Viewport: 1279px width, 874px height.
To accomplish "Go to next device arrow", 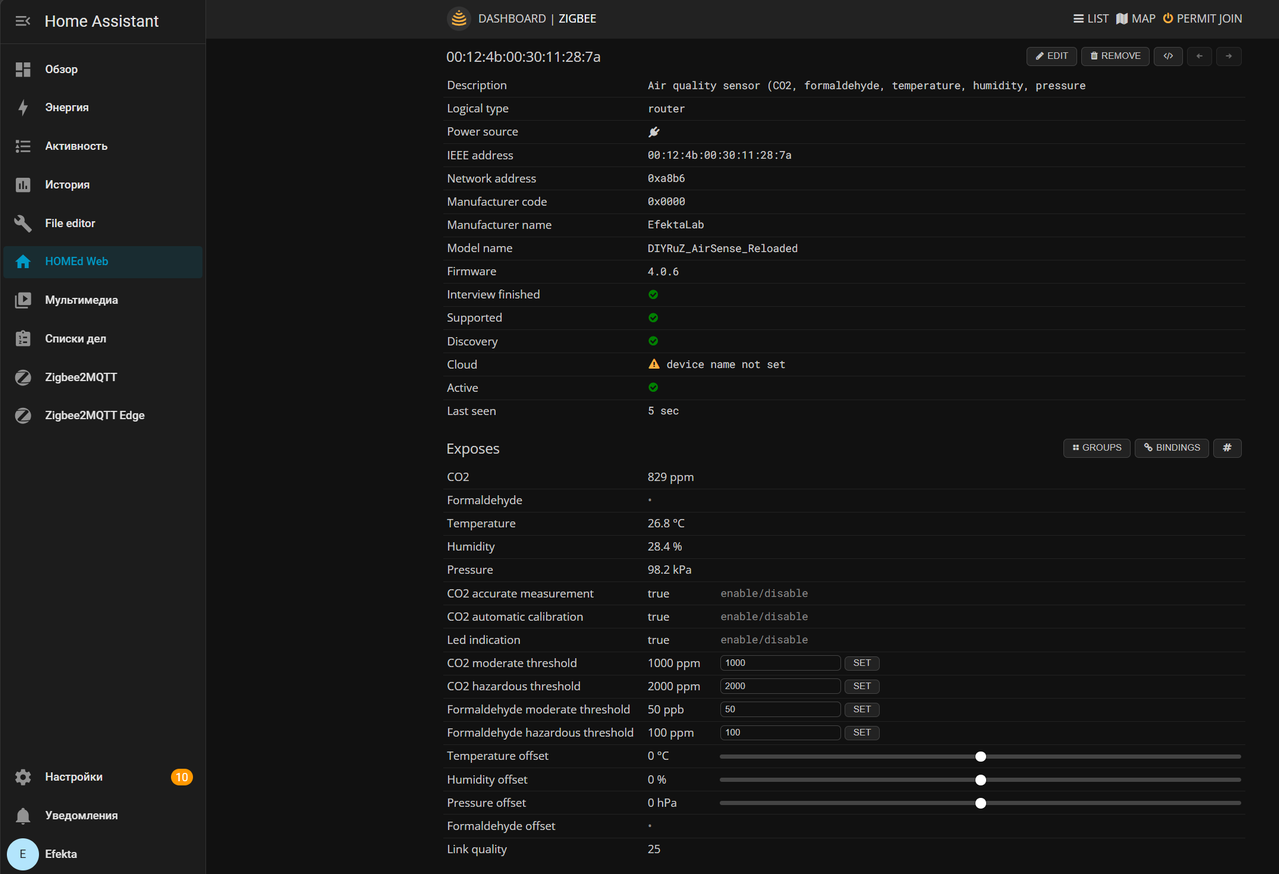I will click(x=1229, y=56).
